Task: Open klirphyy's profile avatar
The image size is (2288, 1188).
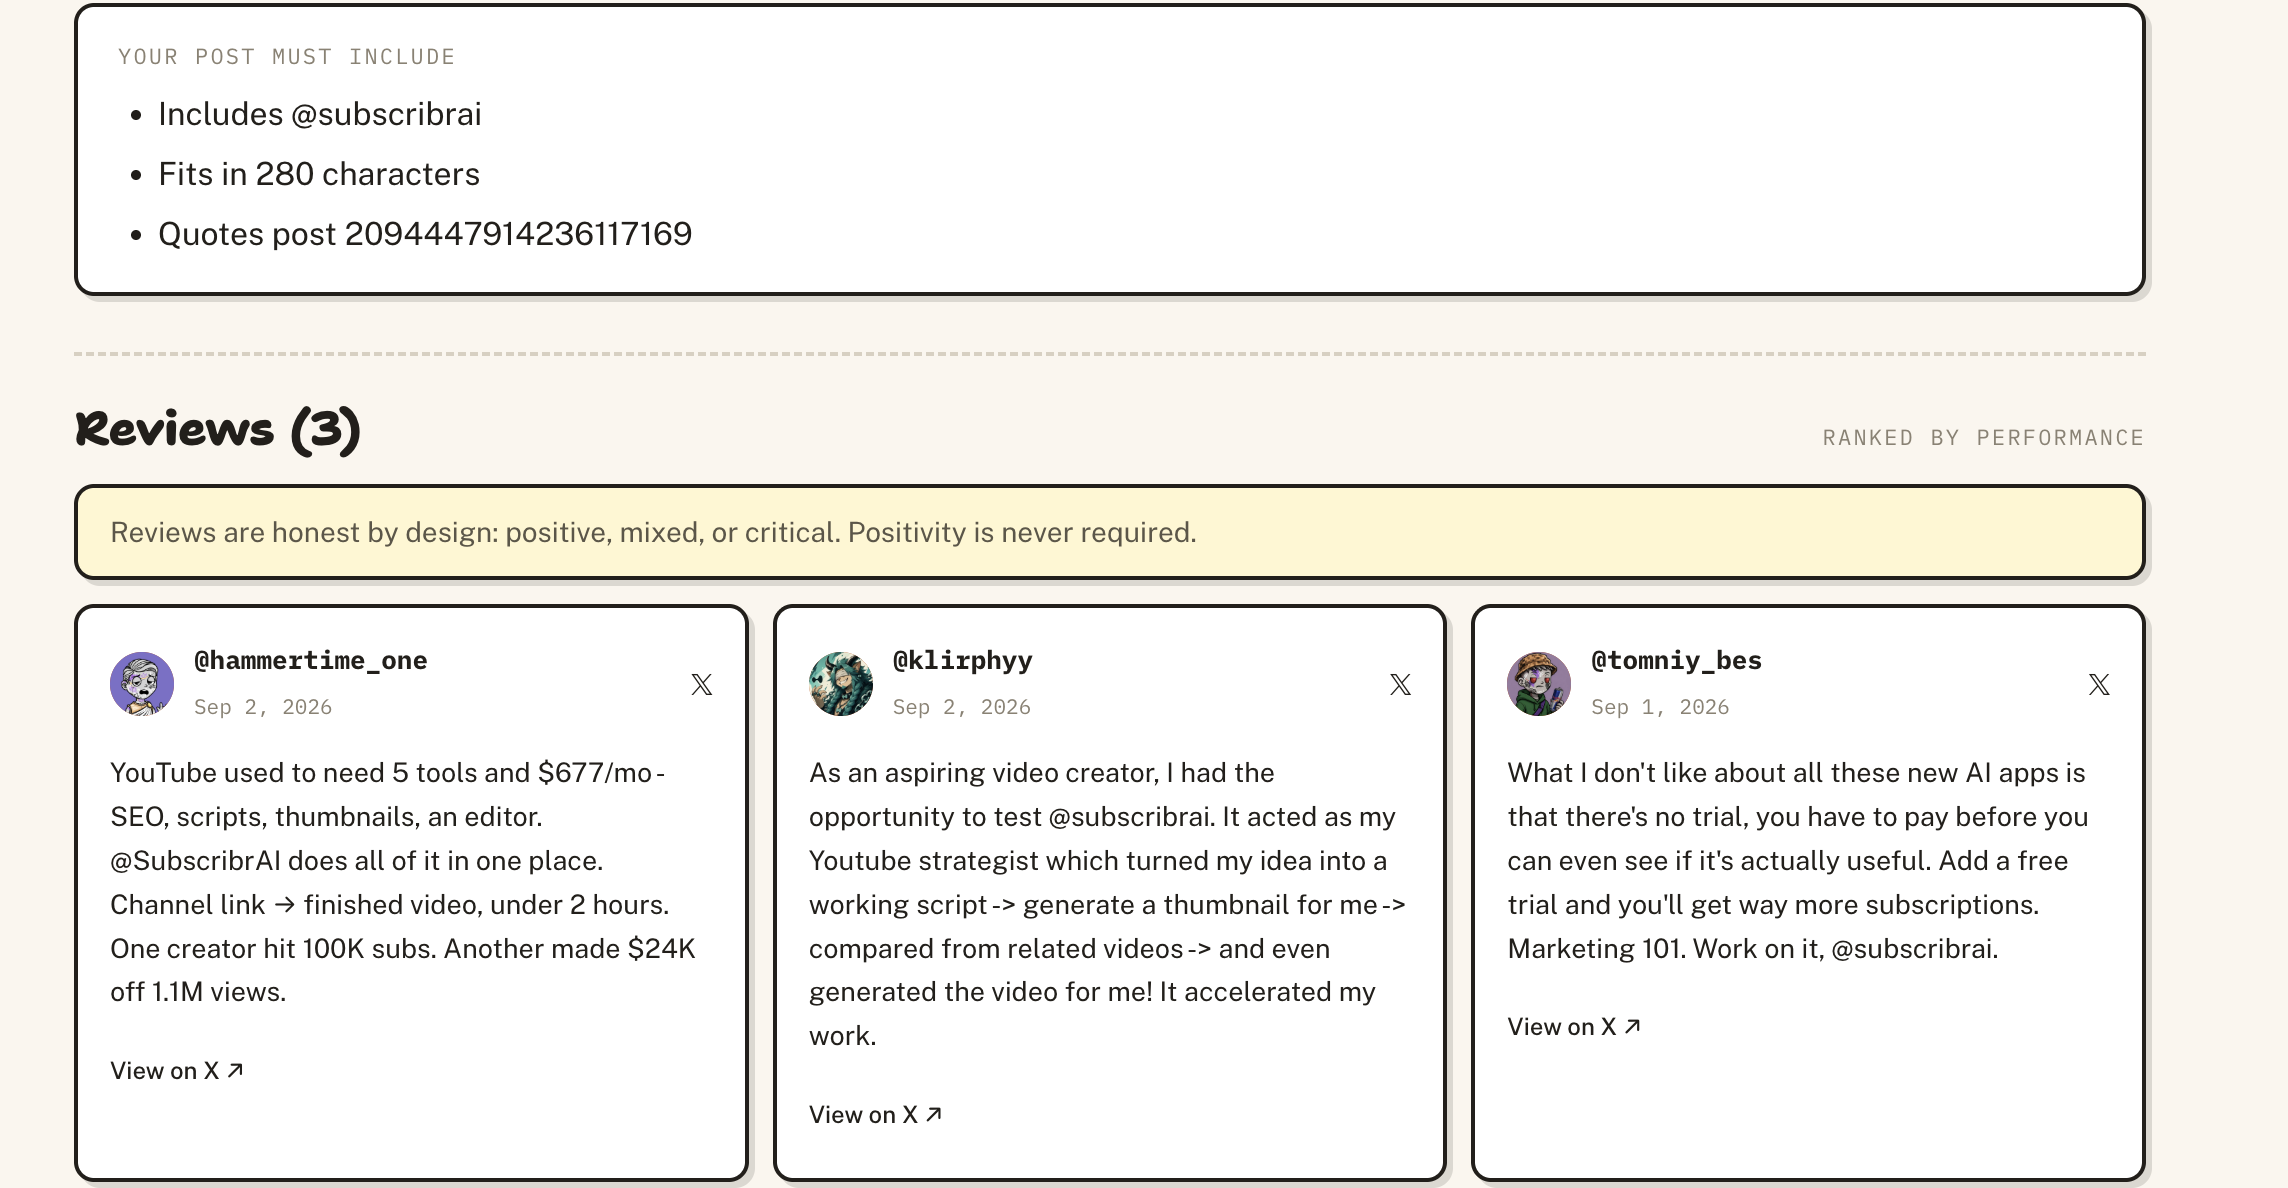Action: [841, 684]
